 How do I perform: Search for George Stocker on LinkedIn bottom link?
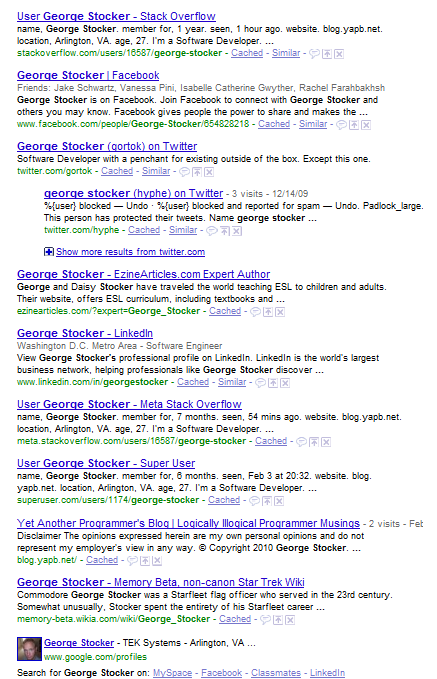coord(327,673)
